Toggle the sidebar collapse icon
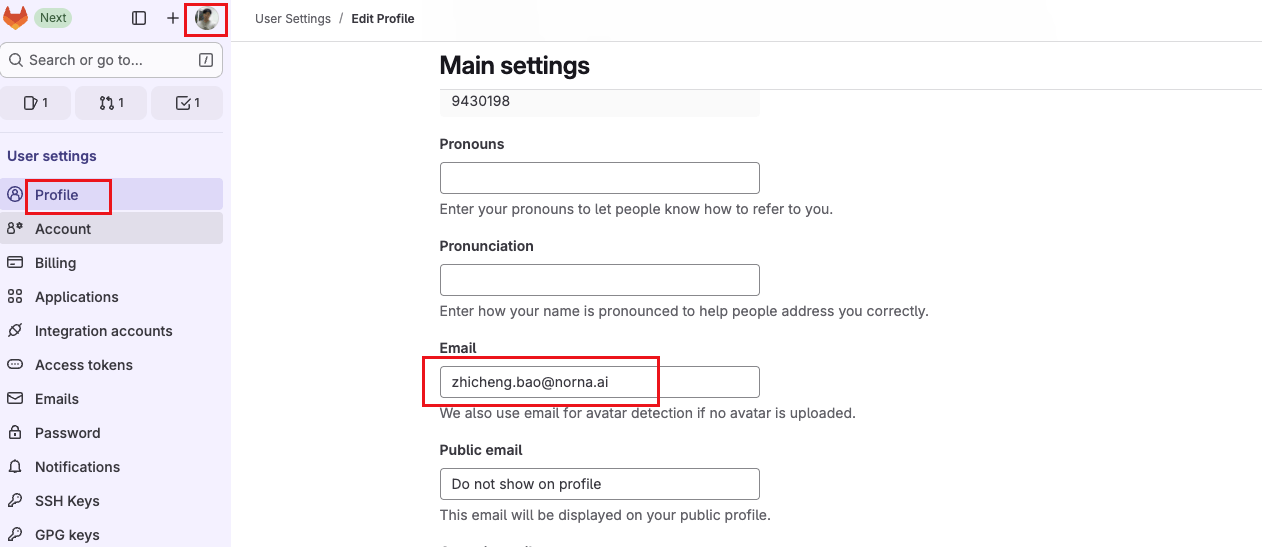1262x547 pixels. pos(139,18)
